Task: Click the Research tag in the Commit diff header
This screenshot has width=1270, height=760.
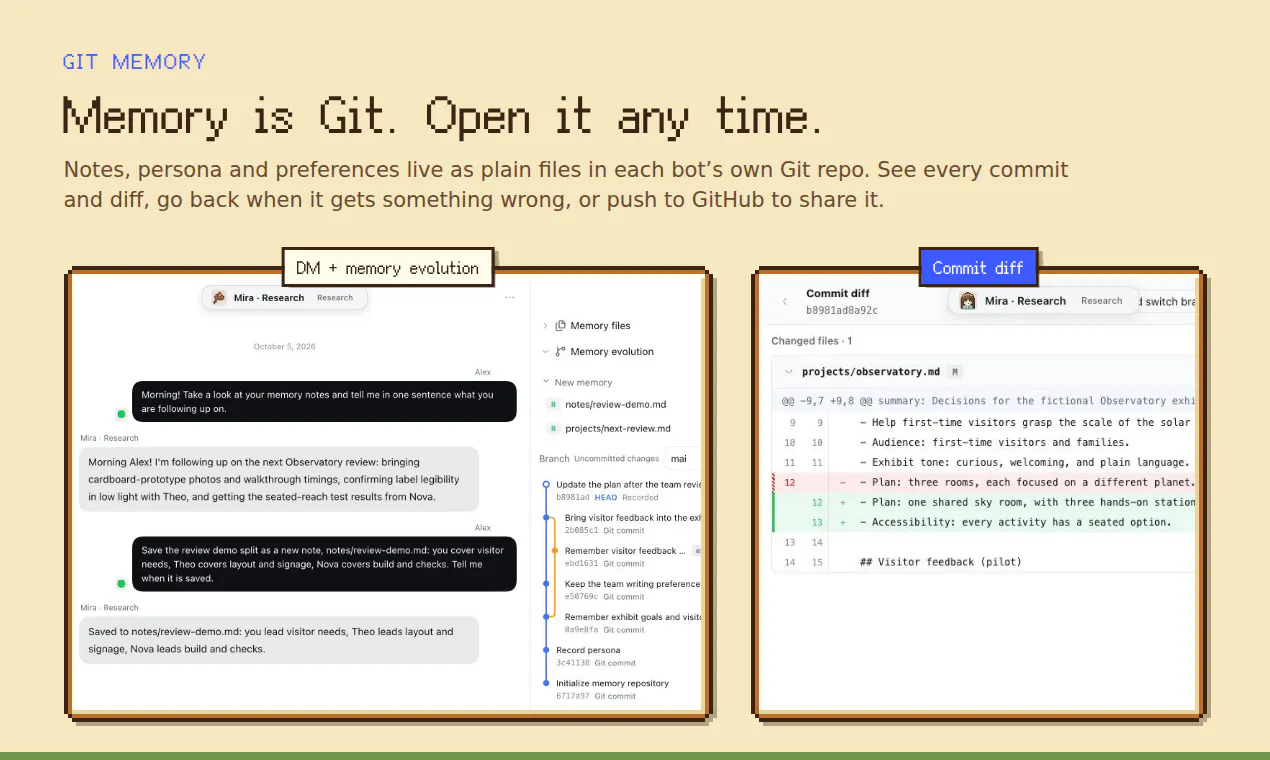Action: pos(1101,301)
